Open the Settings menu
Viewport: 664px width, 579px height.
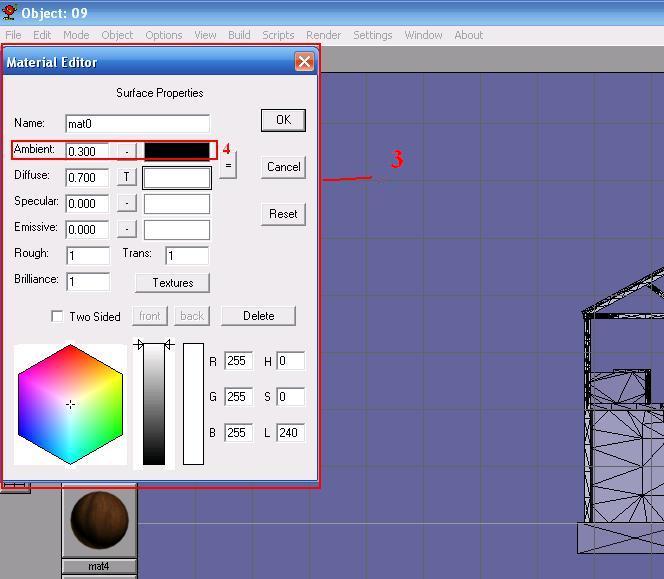coord(373,35)
